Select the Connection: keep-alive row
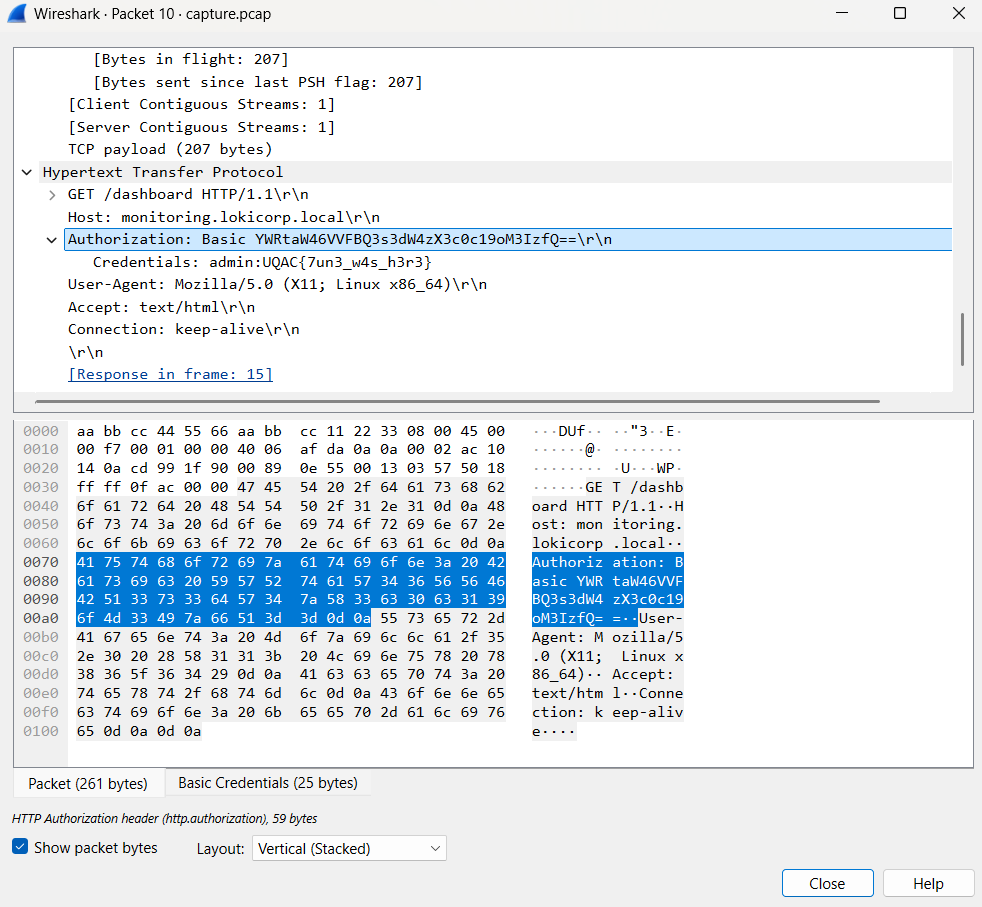 (183, 329)
